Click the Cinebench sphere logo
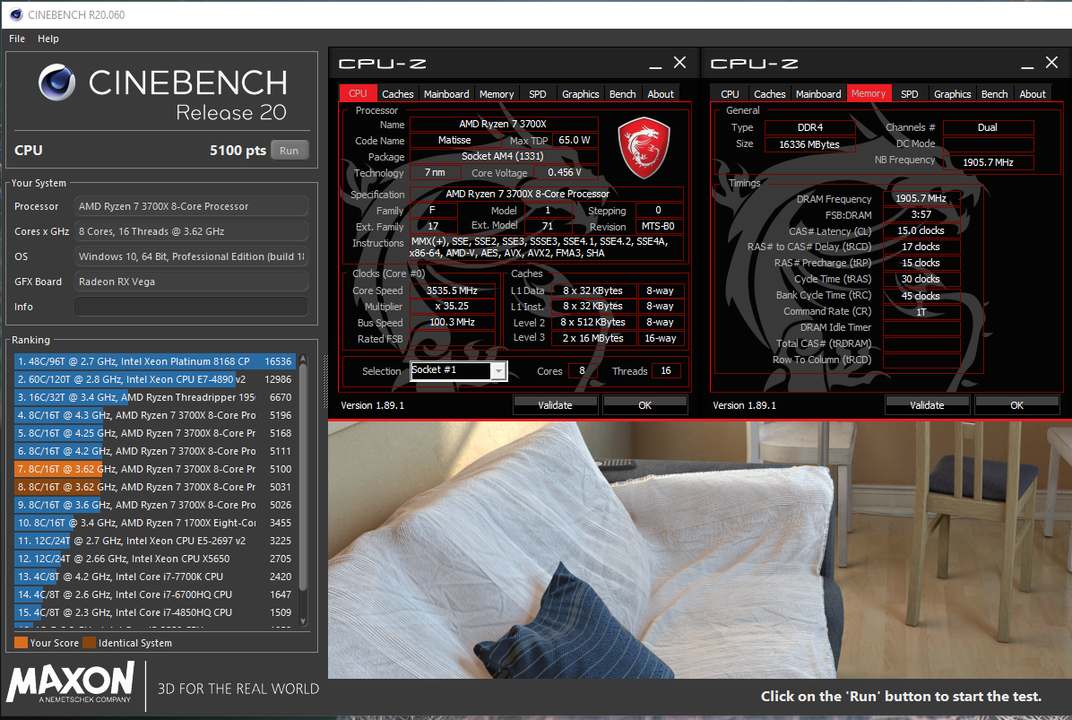Image resolution: width=1072 pixels, height=720 pixels. coord(57,82)
